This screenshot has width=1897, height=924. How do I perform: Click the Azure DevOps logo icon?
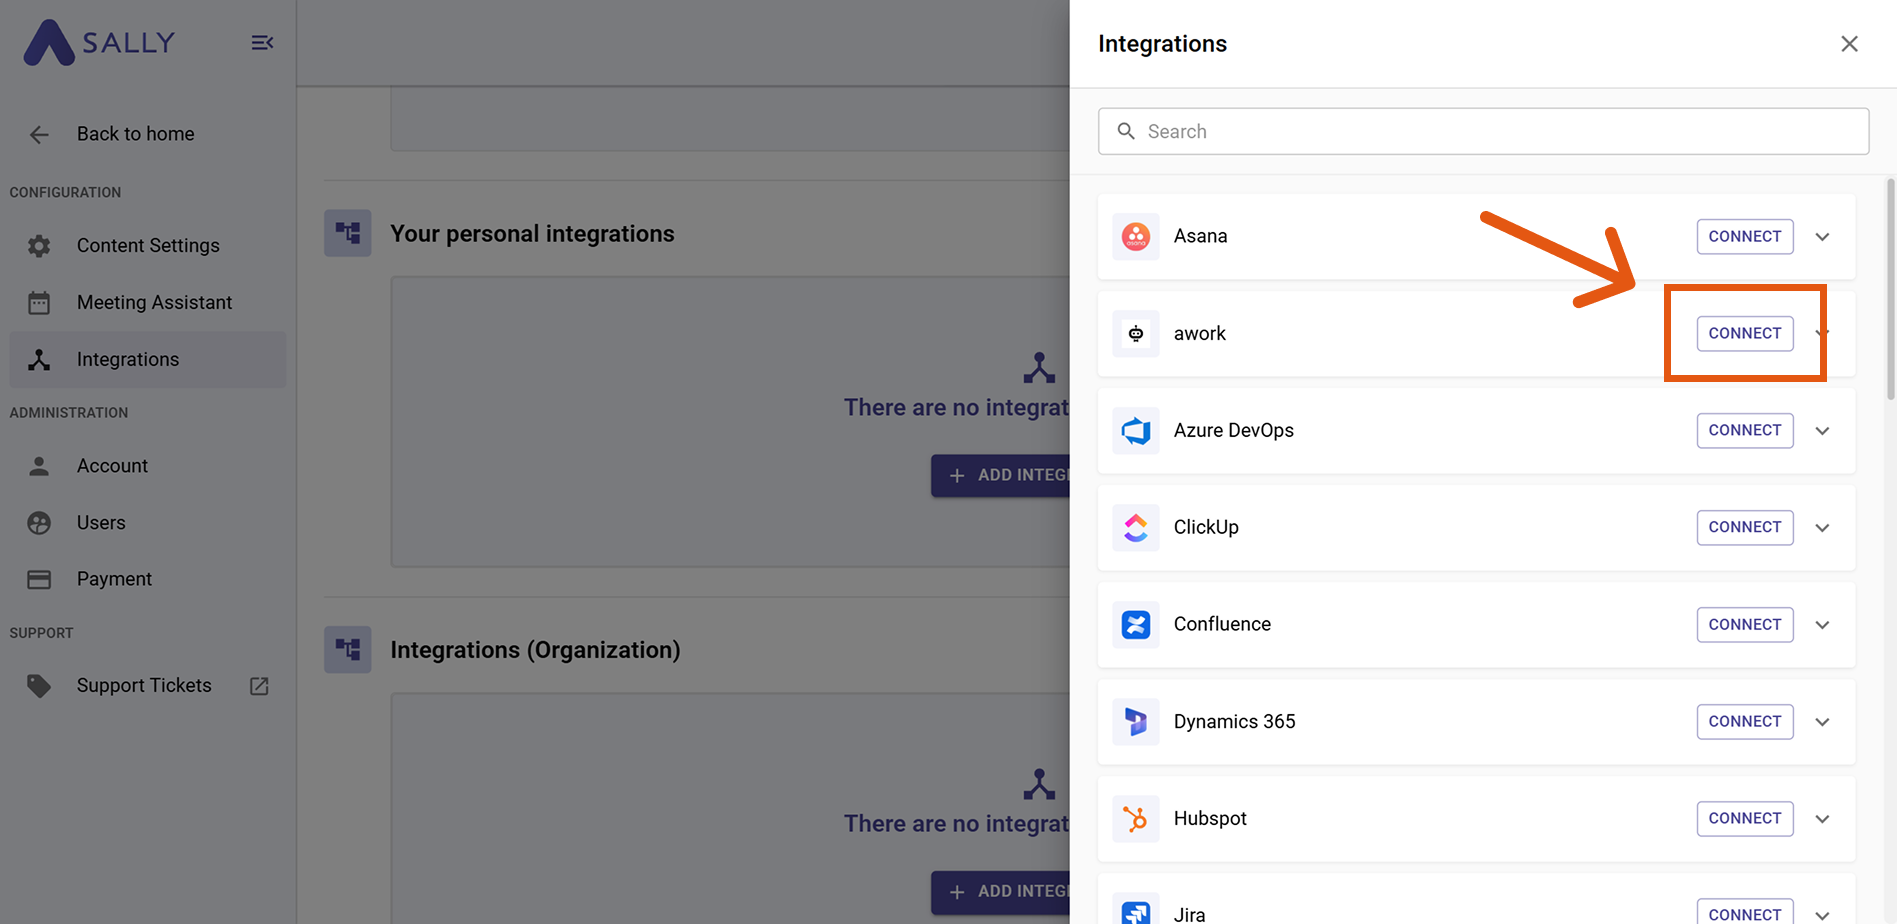tap(1135, 431)
